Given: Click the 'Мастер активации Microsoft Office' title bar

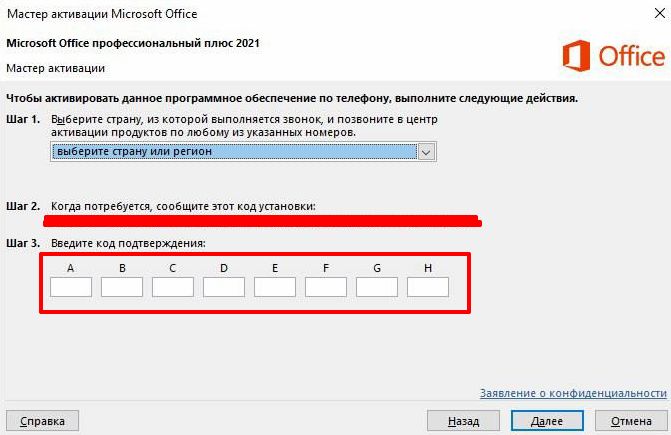Looking at the screenshot, I should coord(100,14).
